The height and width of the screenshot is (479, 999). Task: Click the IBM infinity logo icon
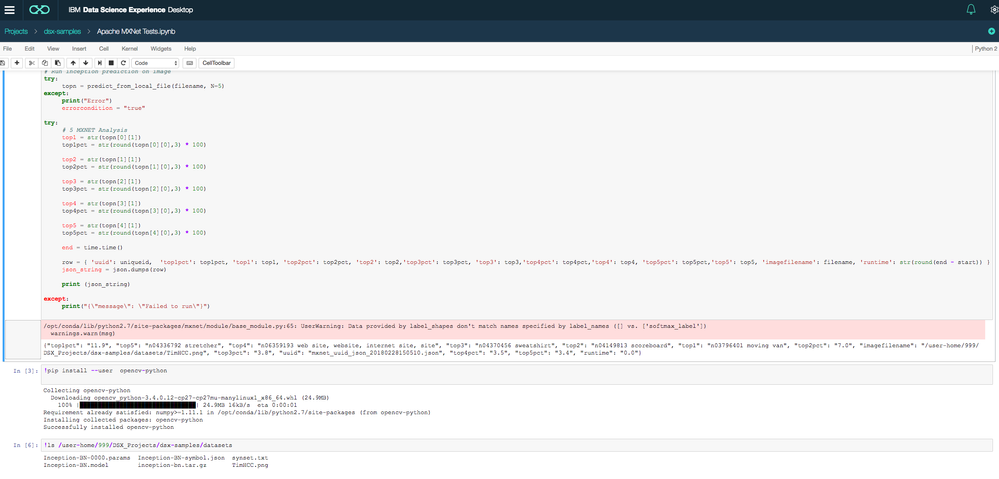tap(40, 10)
